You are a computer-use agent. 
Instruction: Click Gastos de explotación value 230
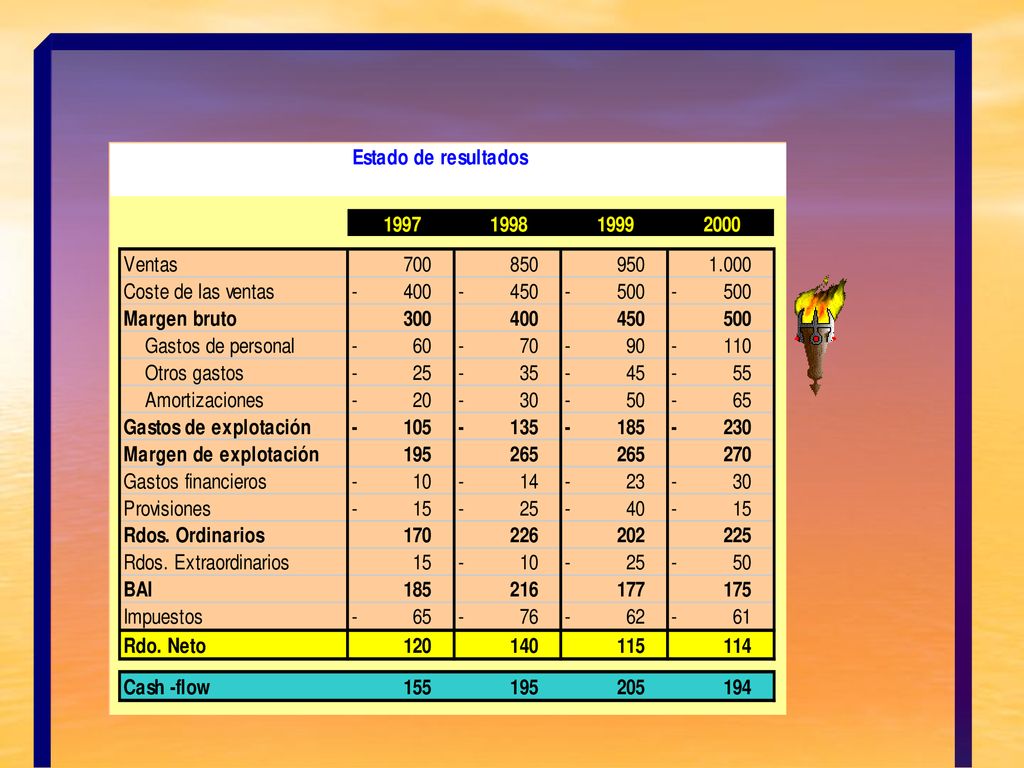tap(737, 427)
